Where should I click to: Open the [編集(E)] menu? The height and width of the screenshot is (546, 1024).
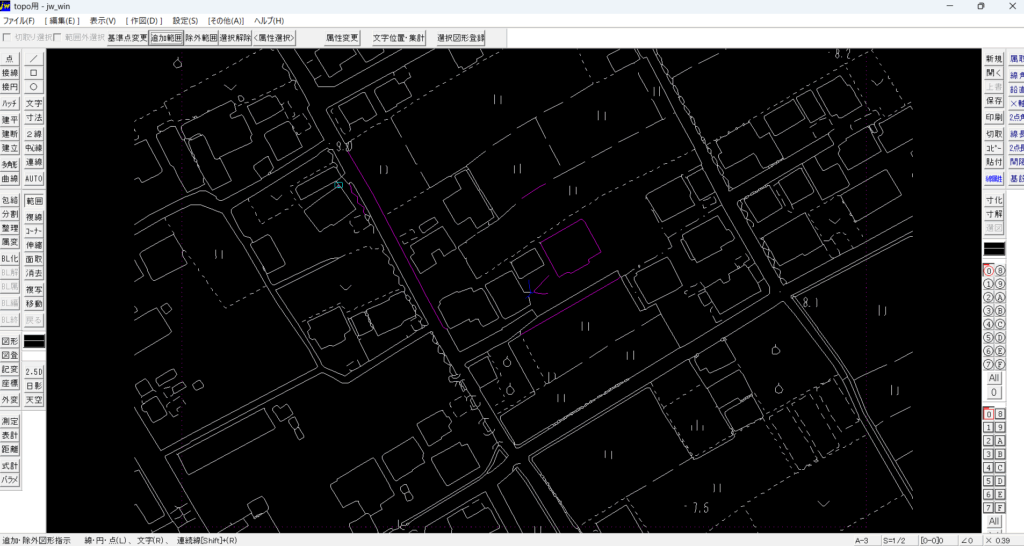[x=63, y=21]
